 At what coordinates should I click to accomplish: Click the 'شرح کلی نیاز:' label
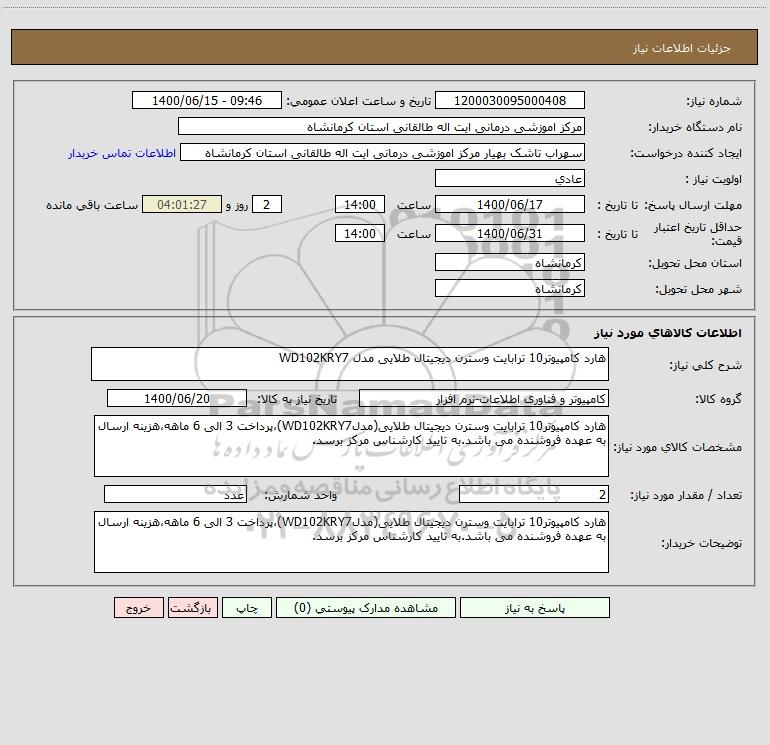[706, 365]
